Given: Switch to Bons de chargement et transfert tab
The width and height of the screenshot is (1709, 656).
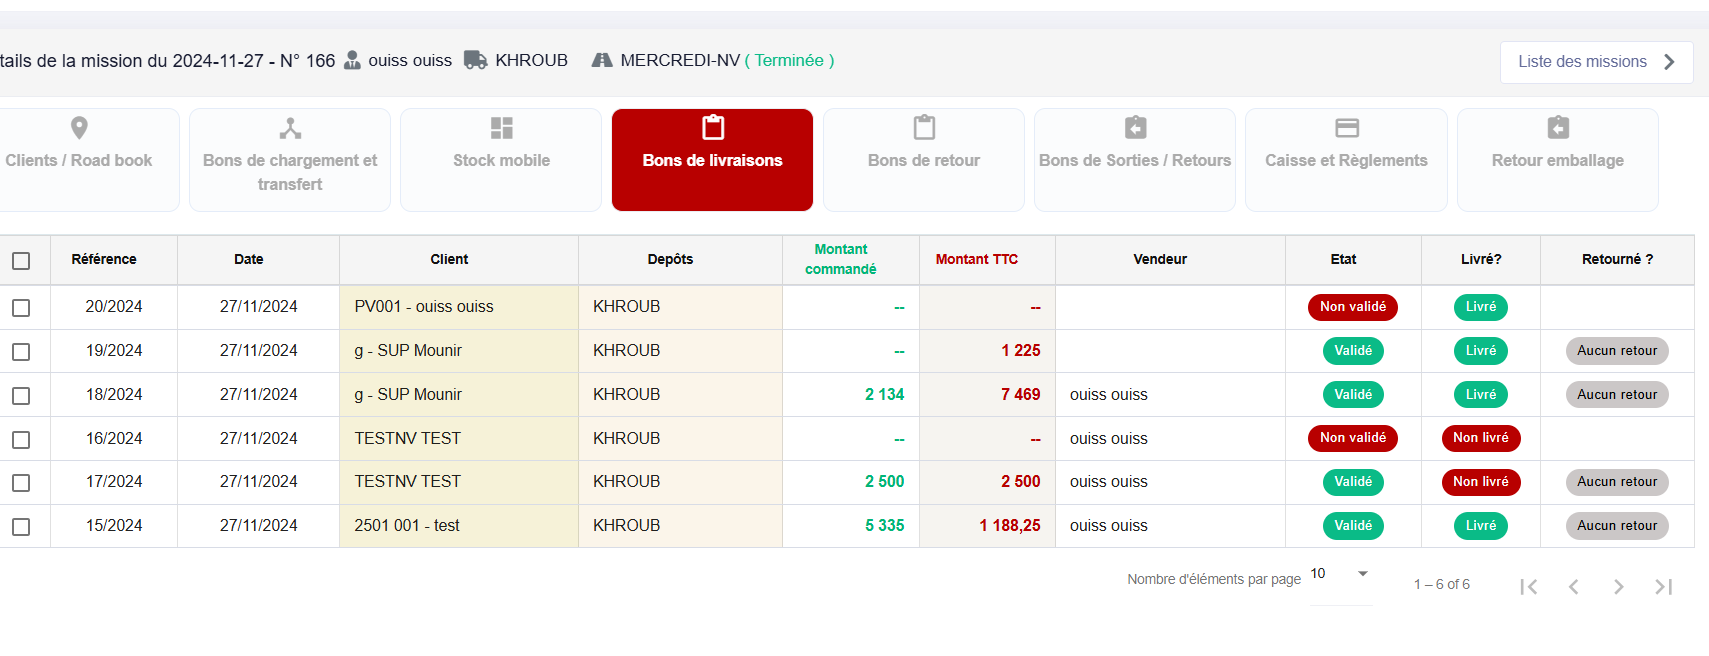Looking at the screenshot, I should click(x=290, y=160).
